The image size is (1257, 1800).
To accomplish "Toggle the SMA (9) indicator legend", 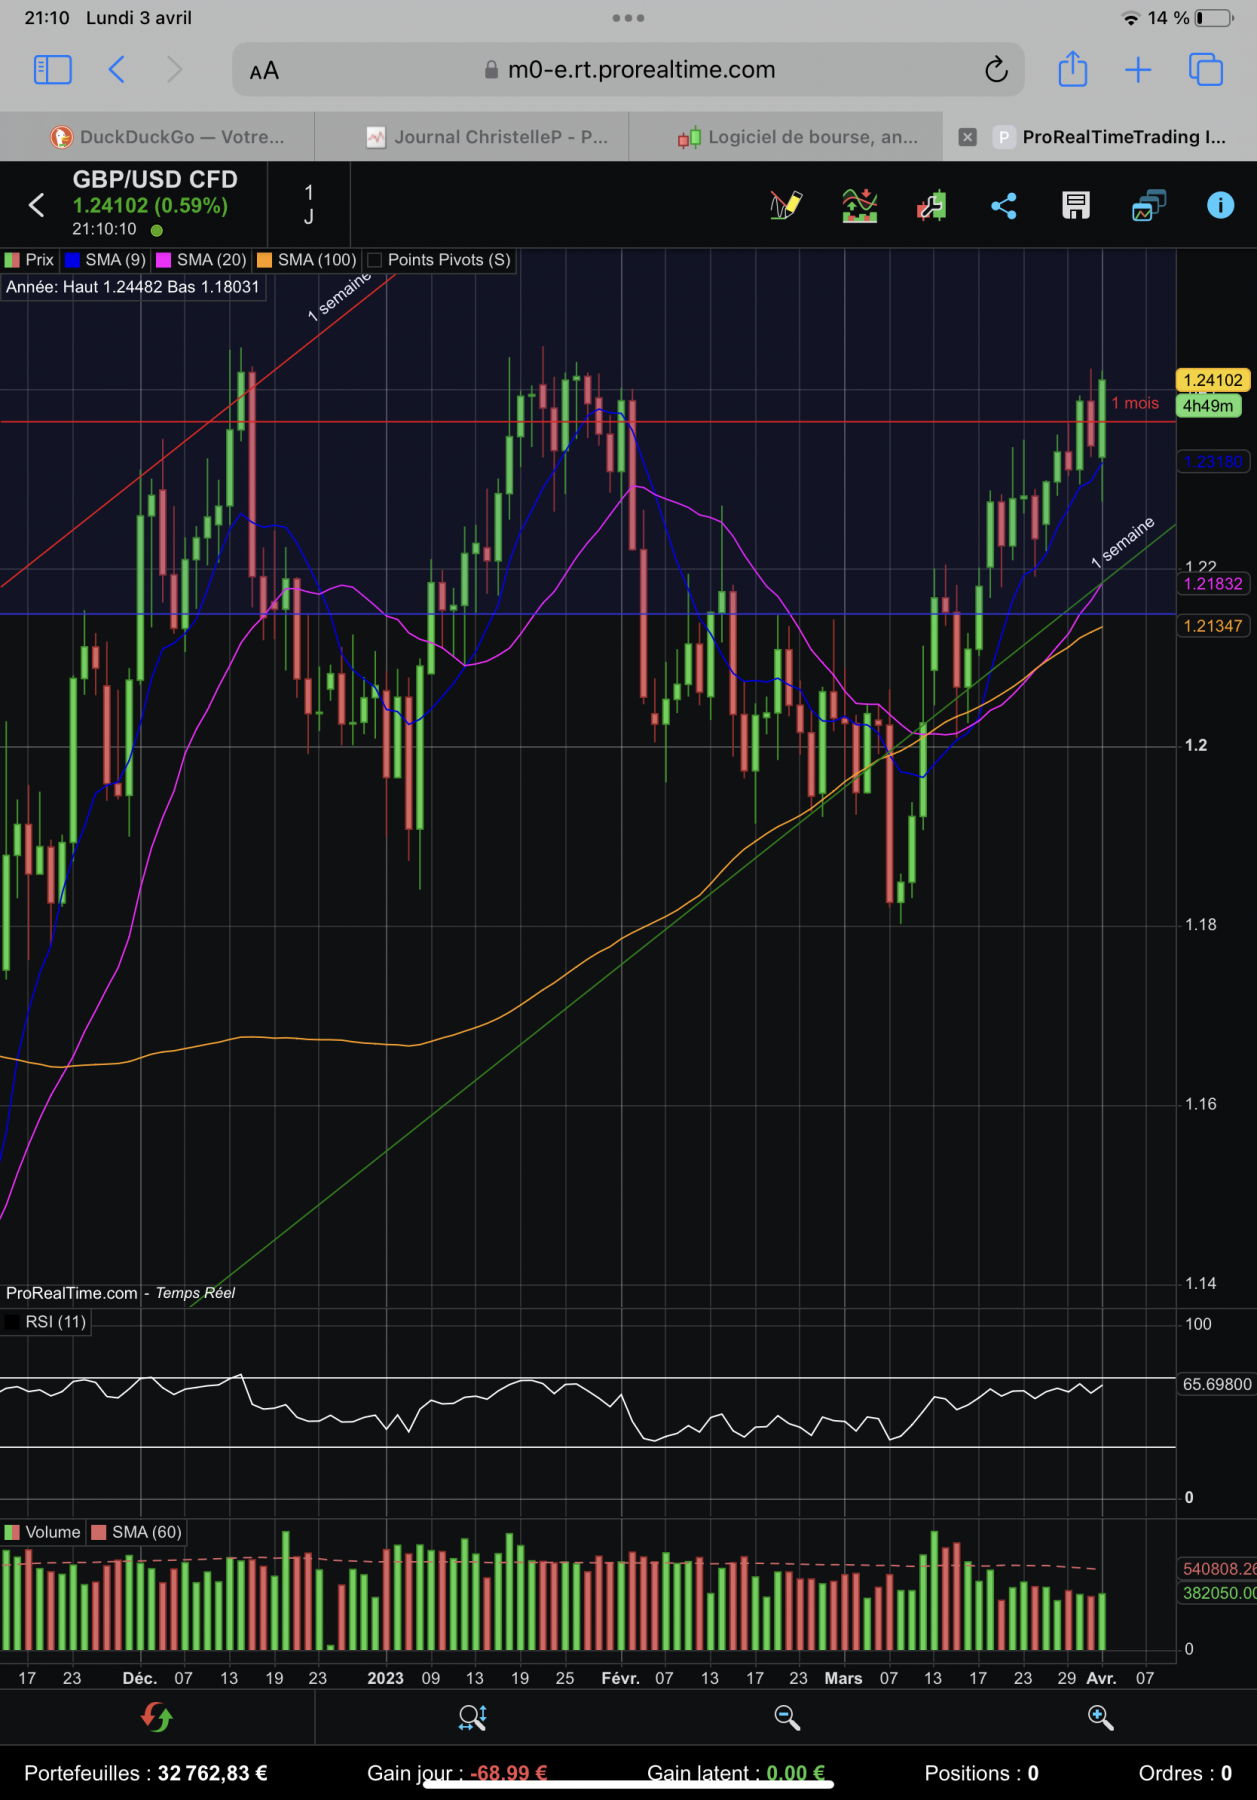I will click(105, 260).
